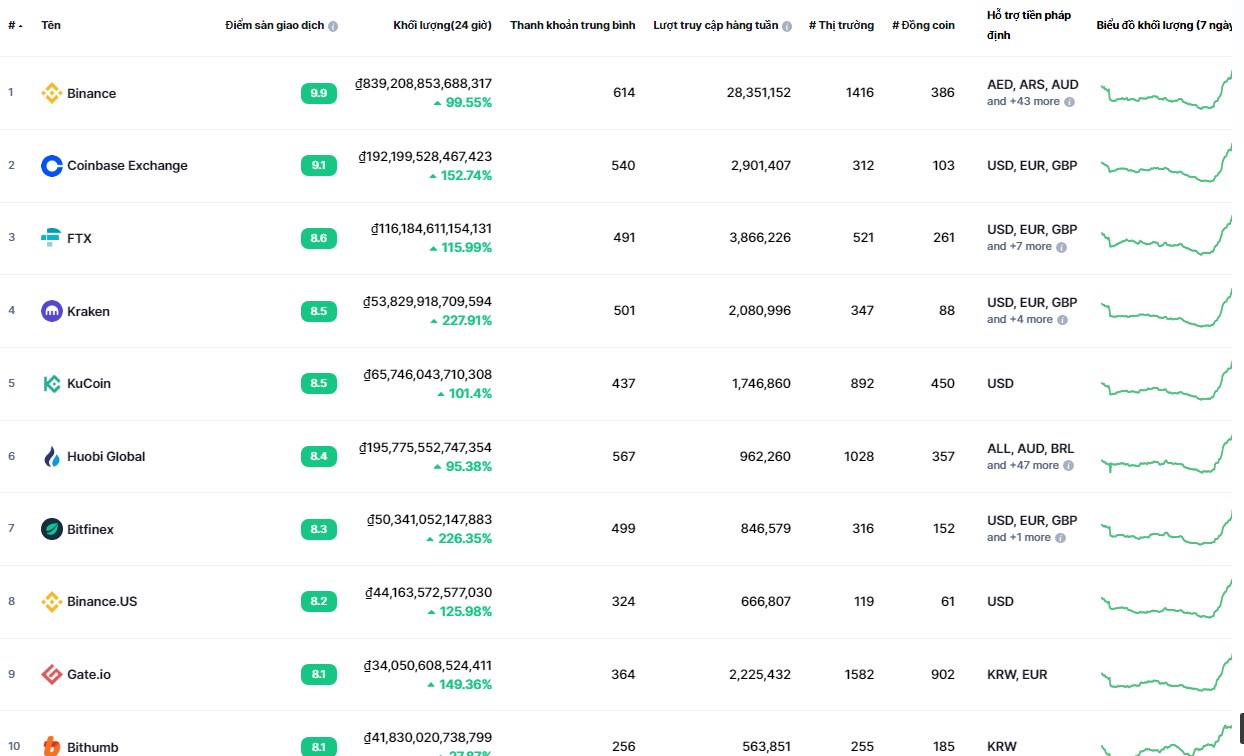
Task: Click Binance's '+43 more' fiat text
Action: 1023,102
